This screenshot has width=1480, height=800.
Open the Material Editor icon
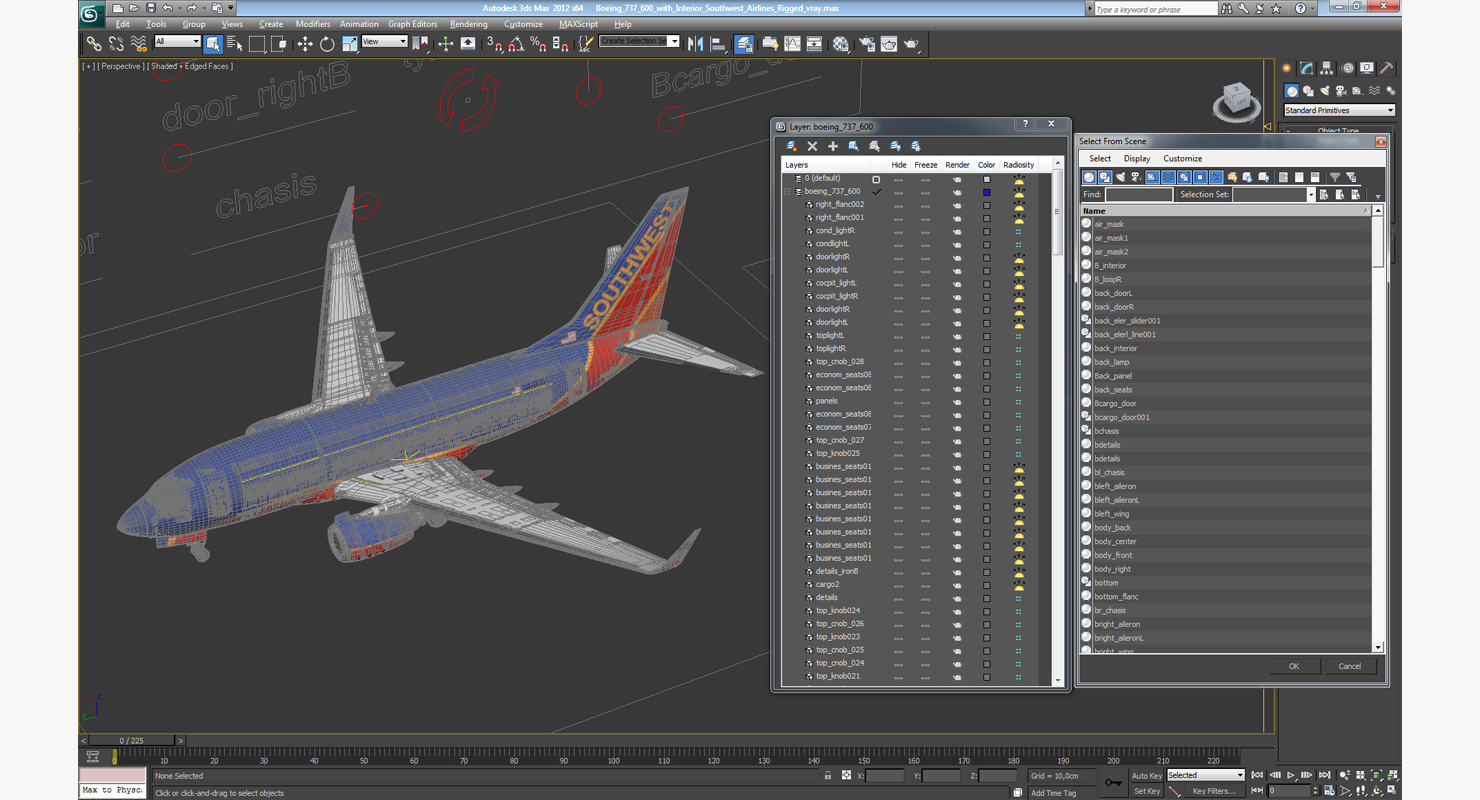(x=841, y=44)
